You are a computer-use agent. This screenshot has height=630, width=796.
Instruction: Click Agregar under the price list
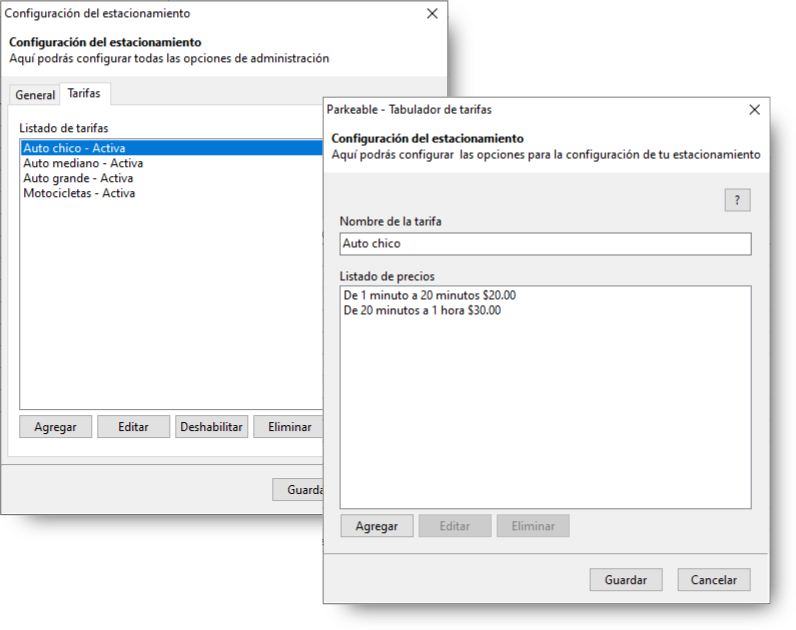pyautogui.click(x=377, y=526)
